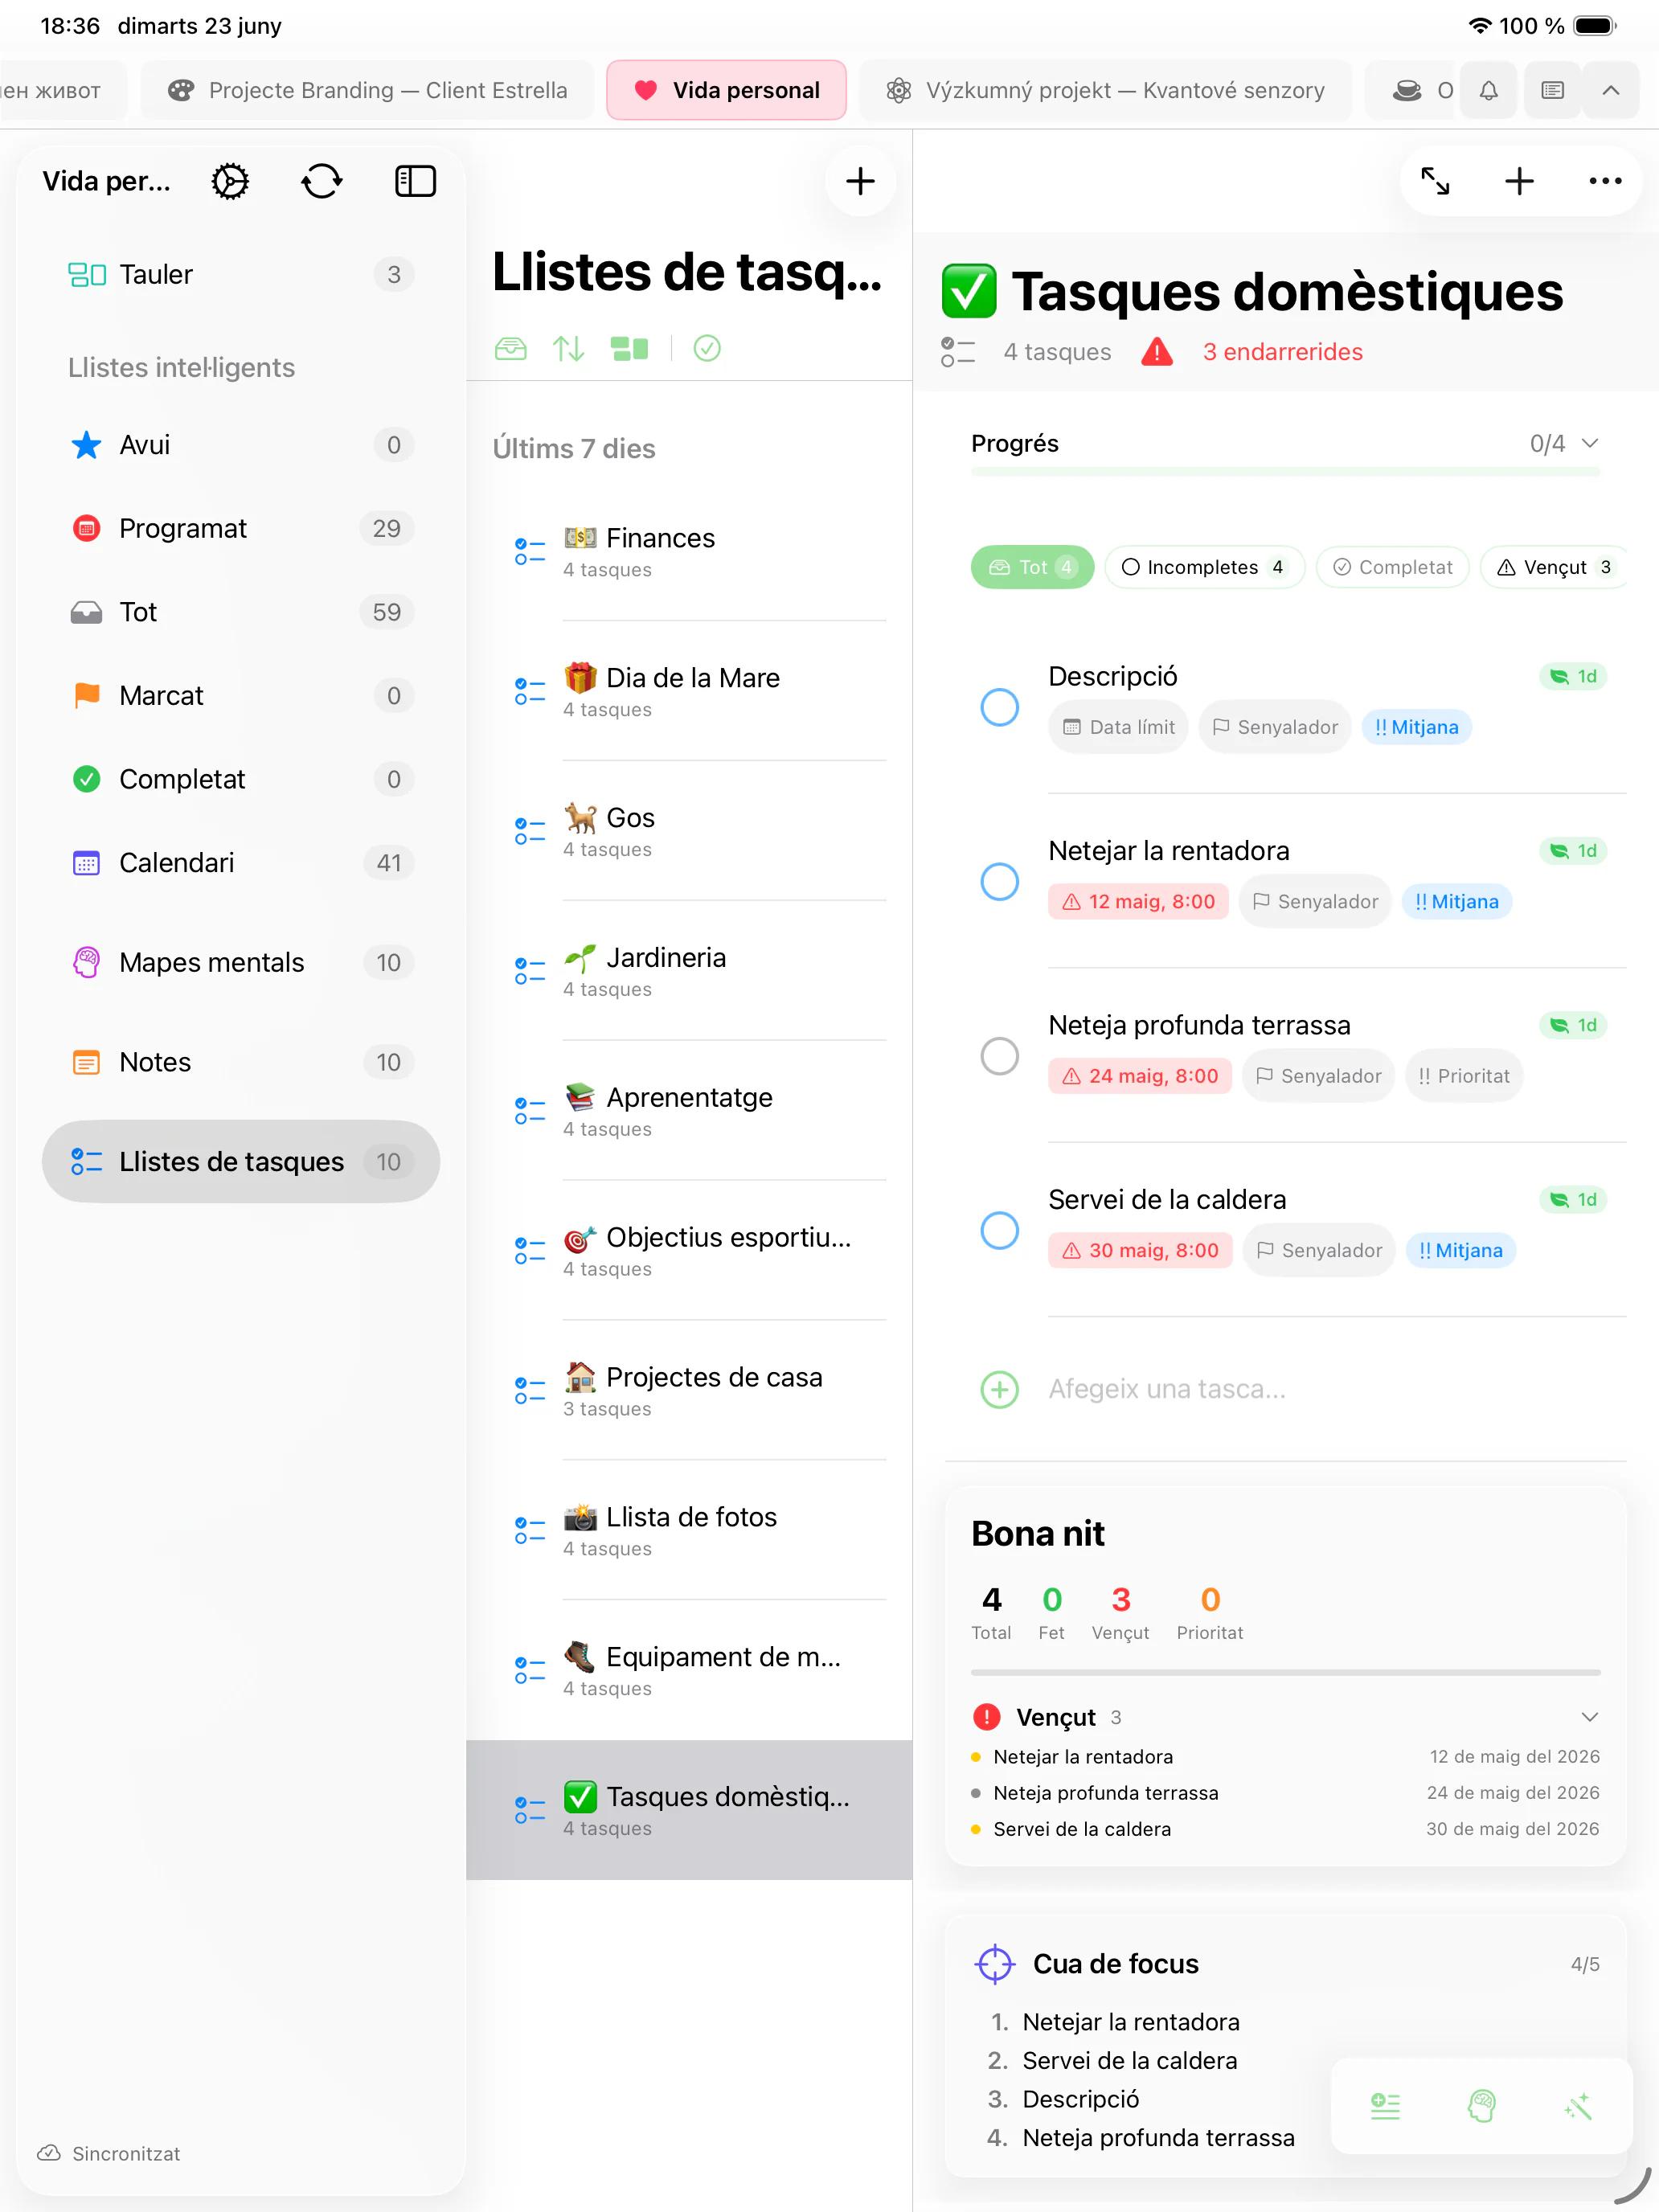Tap the document panel icon beside bell
Image resolution: width=1659 pixels, height=2212 pixels.
(1552, 90)
